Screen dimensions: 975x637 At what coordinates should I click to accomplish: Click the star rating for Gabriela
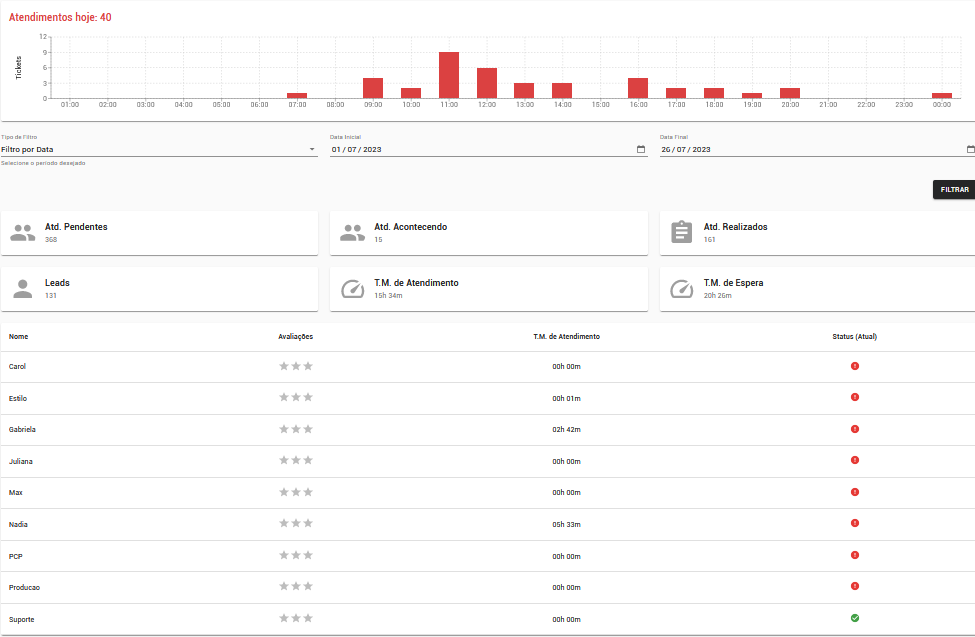[295, 429]
